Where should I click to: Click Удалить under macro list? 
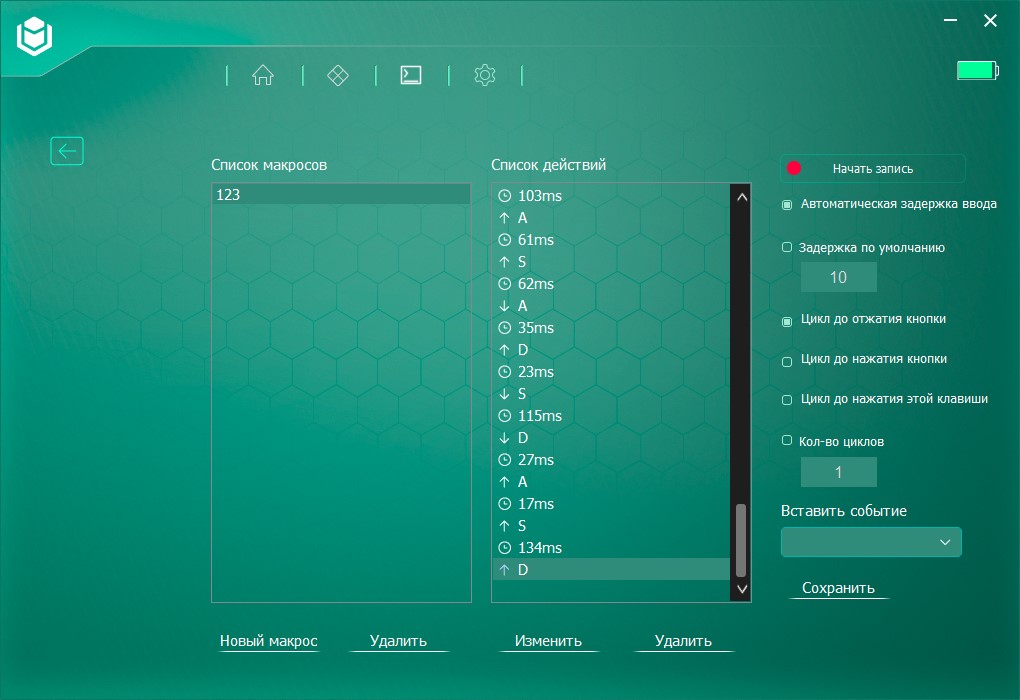pos(398,641)
